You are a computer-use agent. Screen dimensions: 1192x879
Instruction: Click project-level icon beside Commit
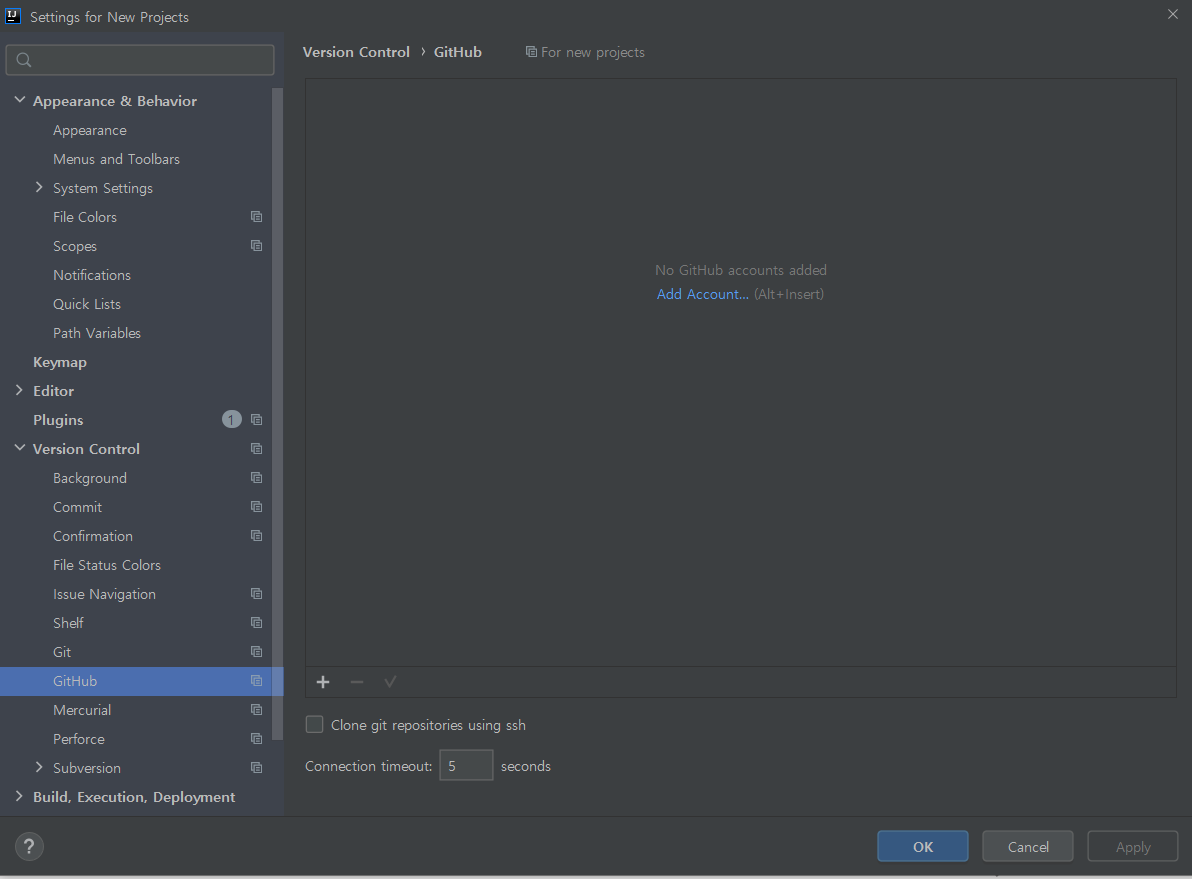pos(256,506)
